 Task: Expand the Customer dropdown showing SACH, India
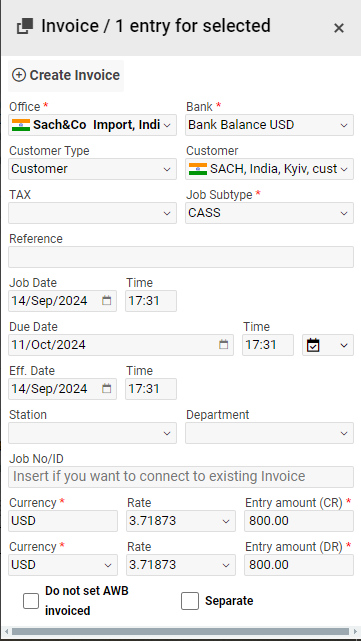(x=269, y=169)
